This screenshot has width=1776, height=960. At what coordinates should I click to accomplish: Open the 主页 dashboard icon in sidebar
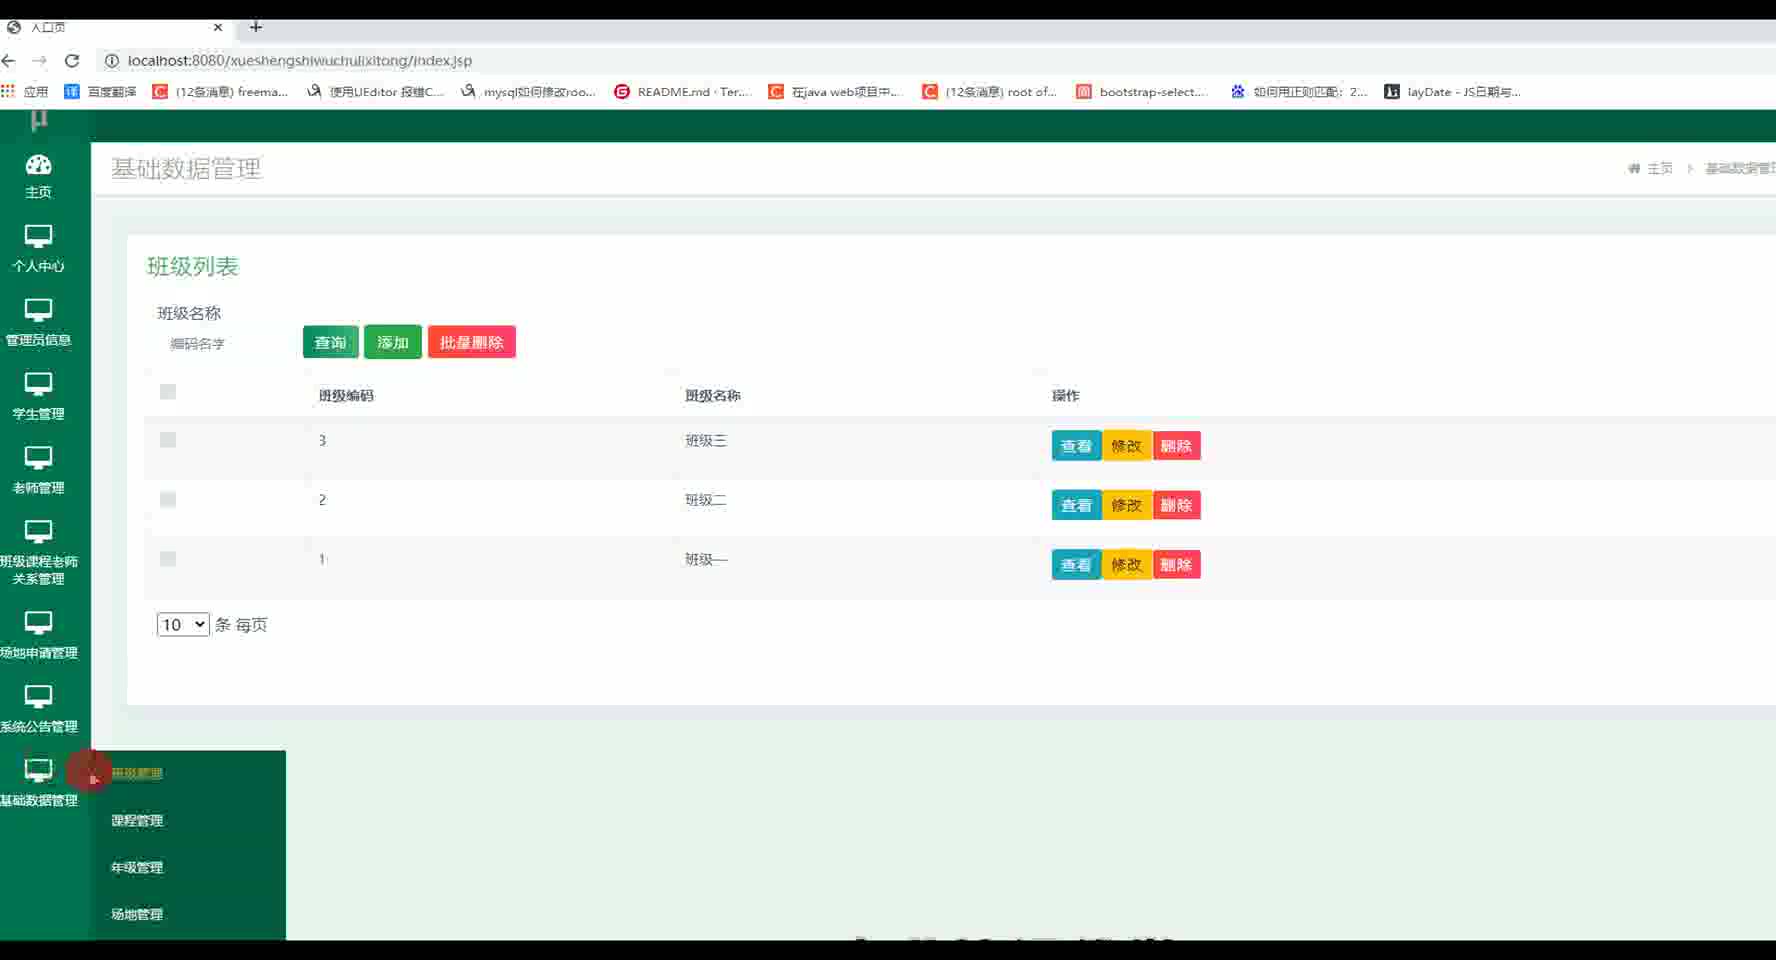[38, 176]
